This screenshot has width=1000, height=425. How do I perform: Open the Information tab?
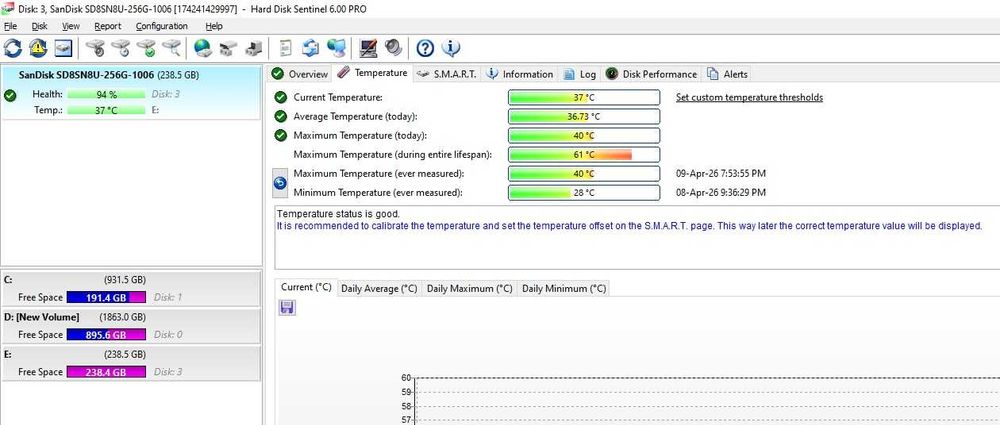pyautogui.click(x=520, y=74)
